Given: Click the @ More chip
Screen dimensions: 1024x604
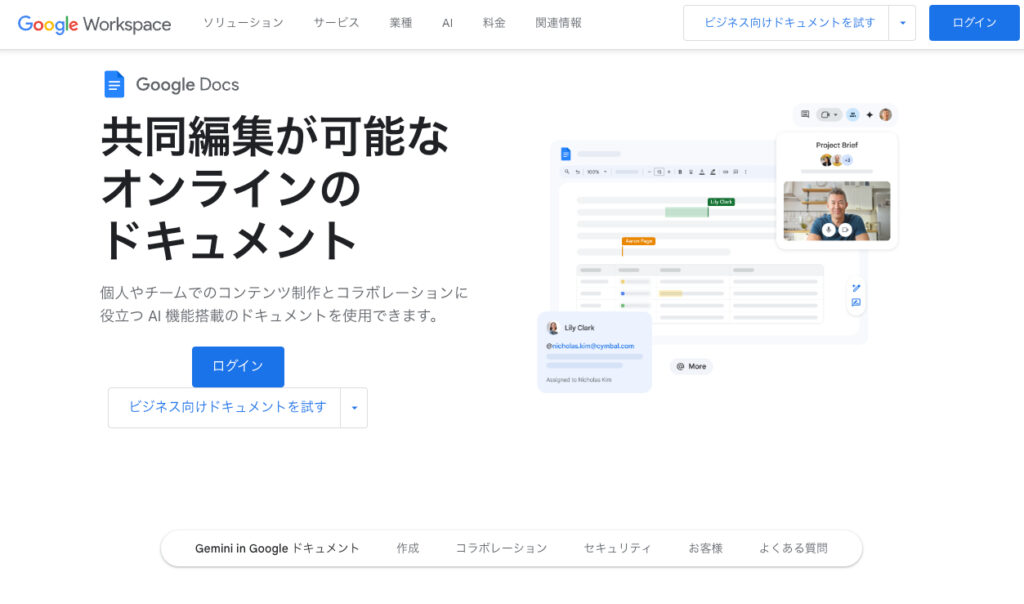Looking at the screenshot, I should 691,366.
